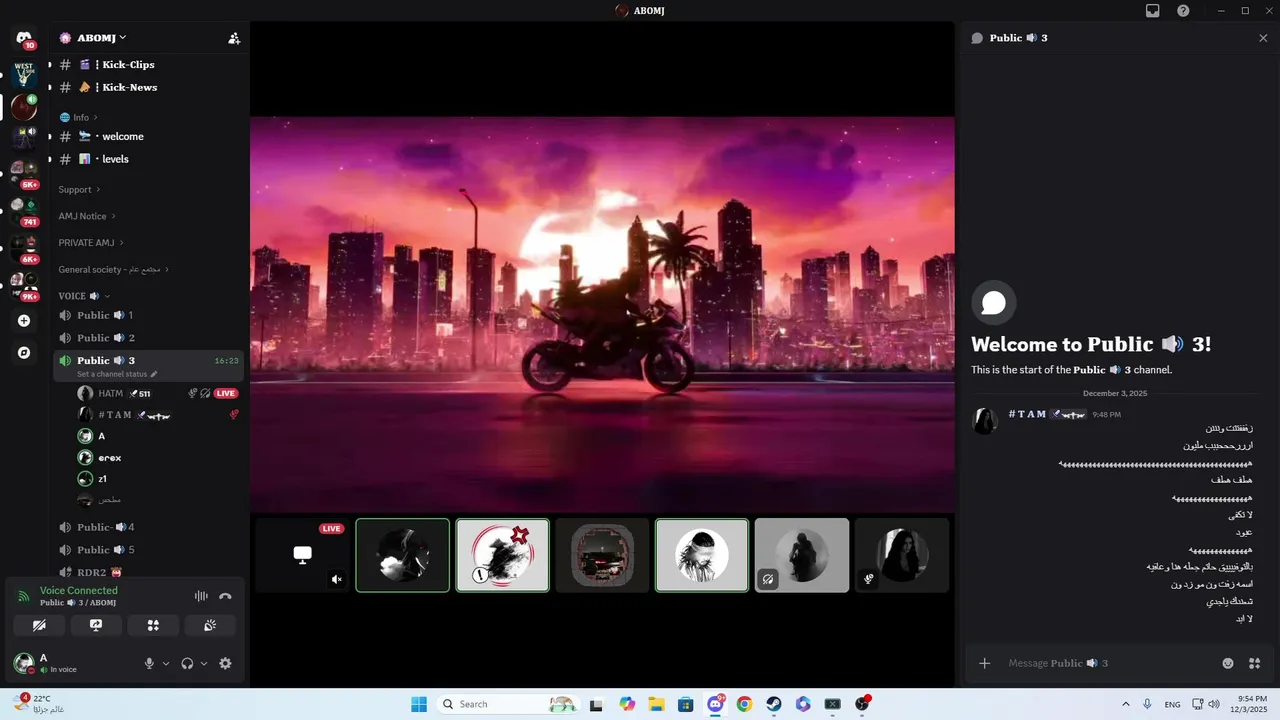The height and width of the screenshot is (720, 1280).
Task: Open headphones output options arrow
Action: [x=204, y=663]
